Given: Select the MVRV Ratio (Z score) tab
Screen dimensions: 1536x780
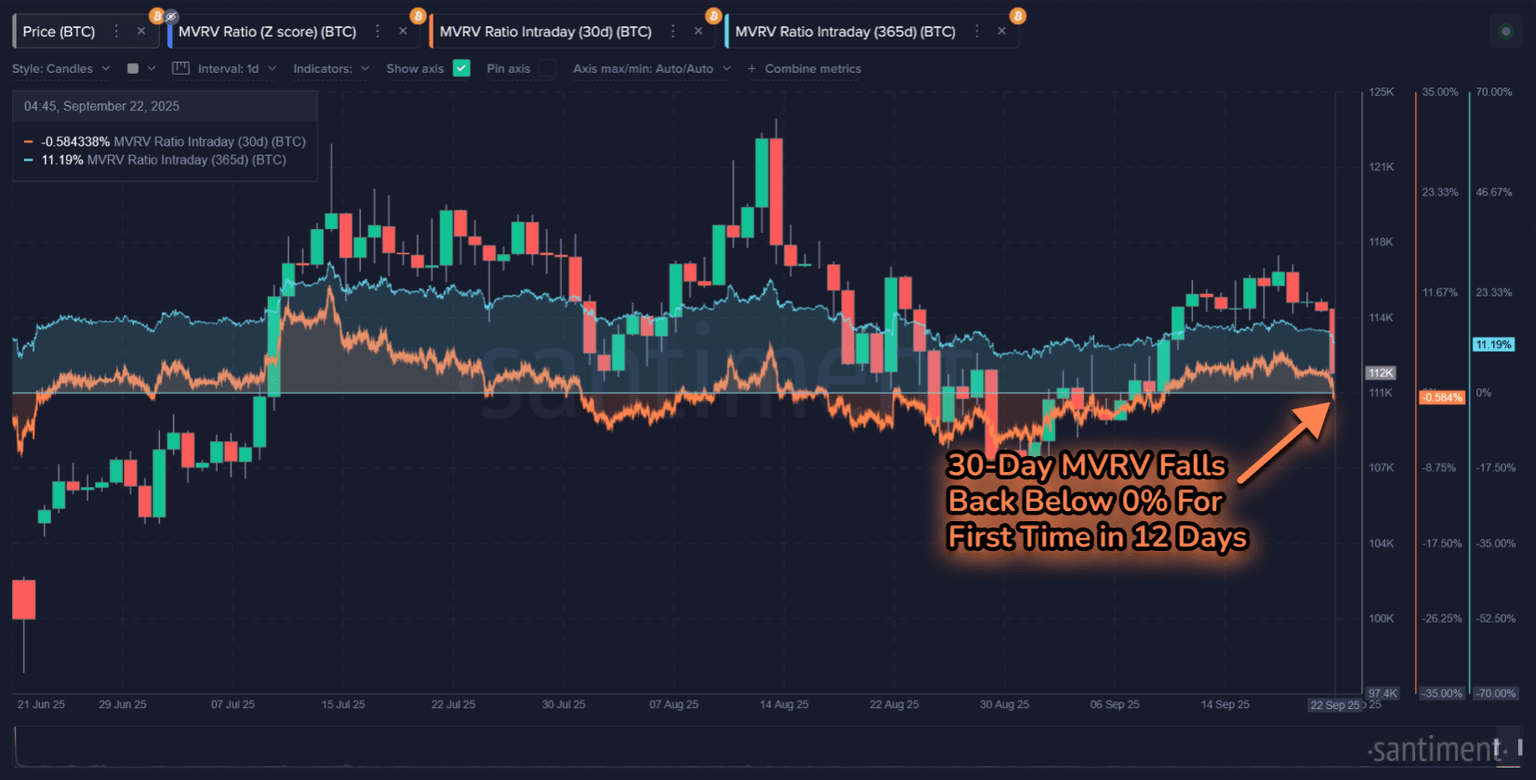Looking at the screenshot, I should tap(266, 32).
